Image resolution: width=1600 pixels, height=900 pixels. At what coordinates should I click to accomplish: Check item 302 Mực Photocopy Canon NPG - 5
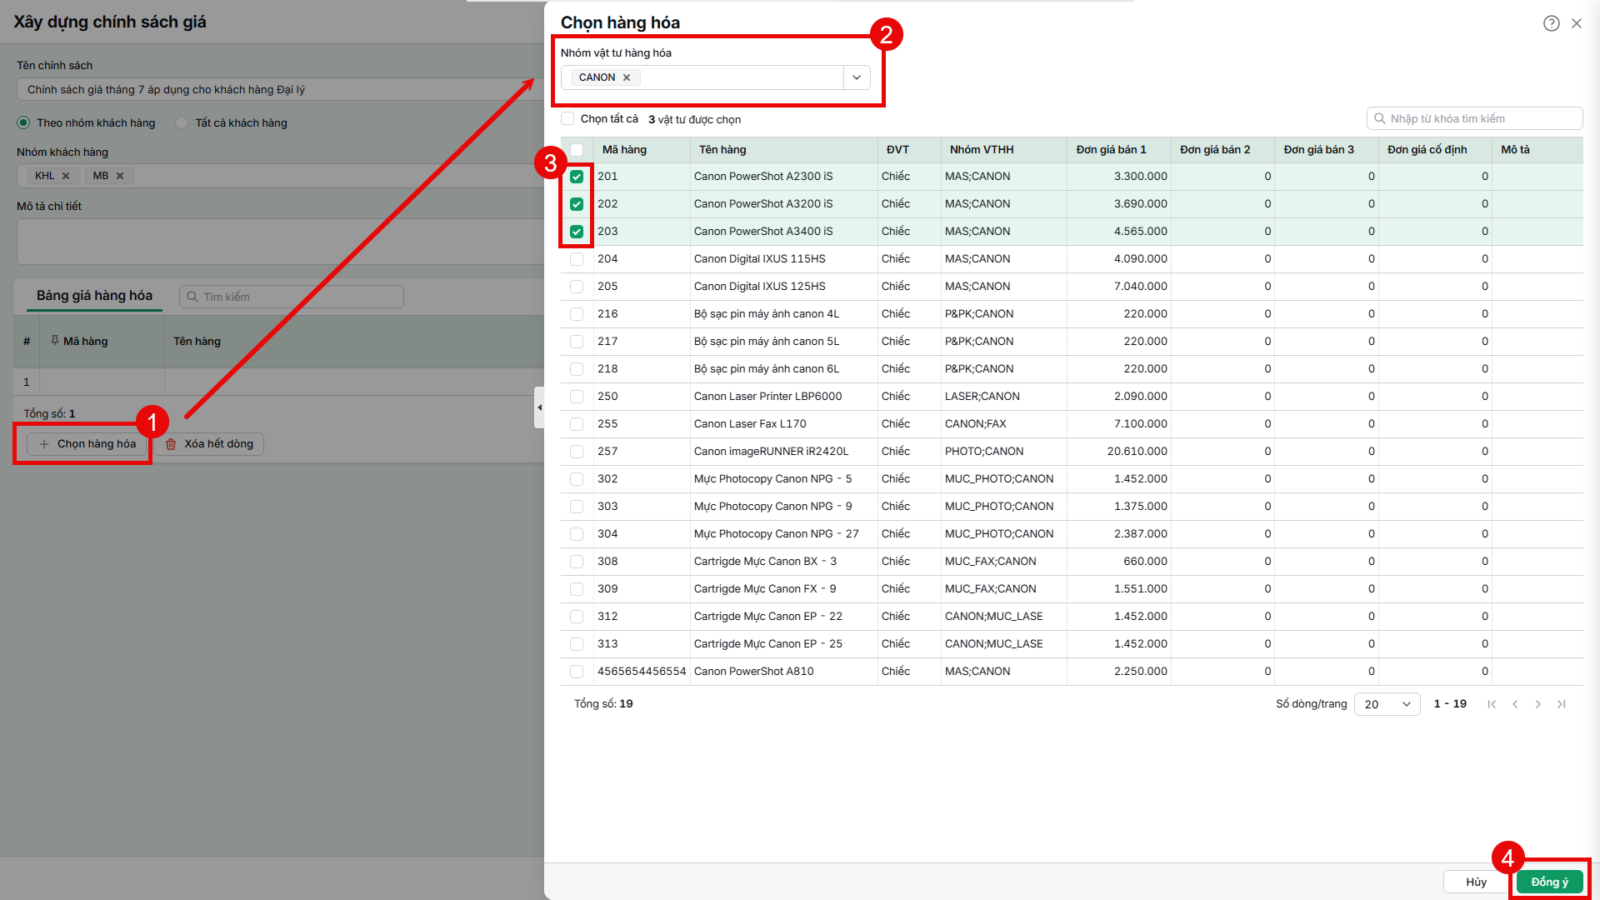(x=577, y=479)
